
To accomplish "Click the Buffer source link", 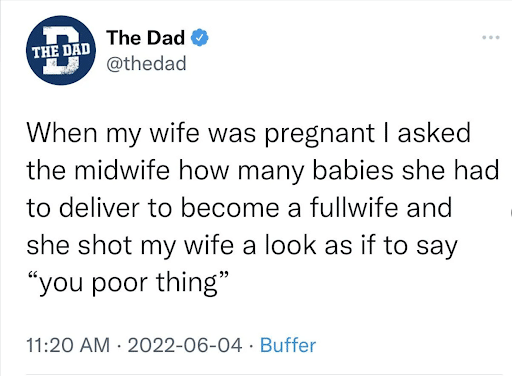I will pos(288,345).
